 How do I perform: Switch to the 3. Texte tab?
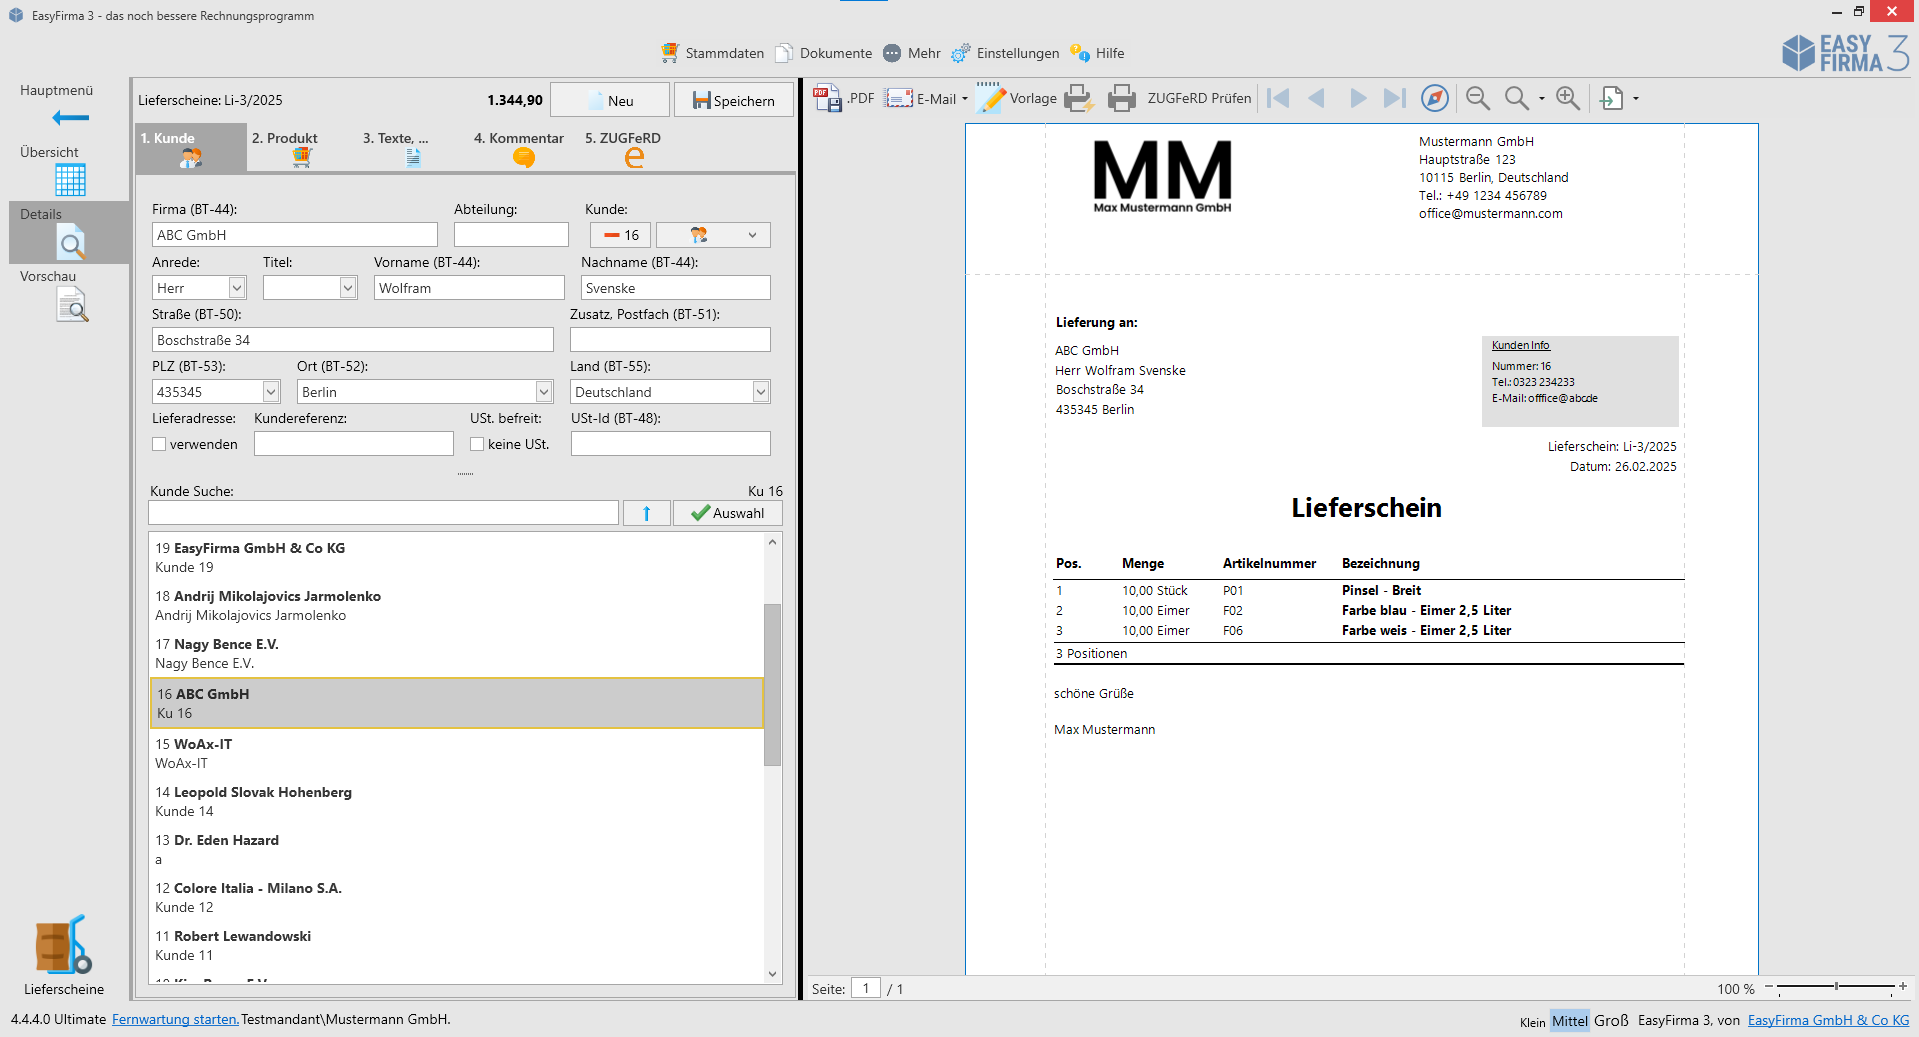point(413,148)
